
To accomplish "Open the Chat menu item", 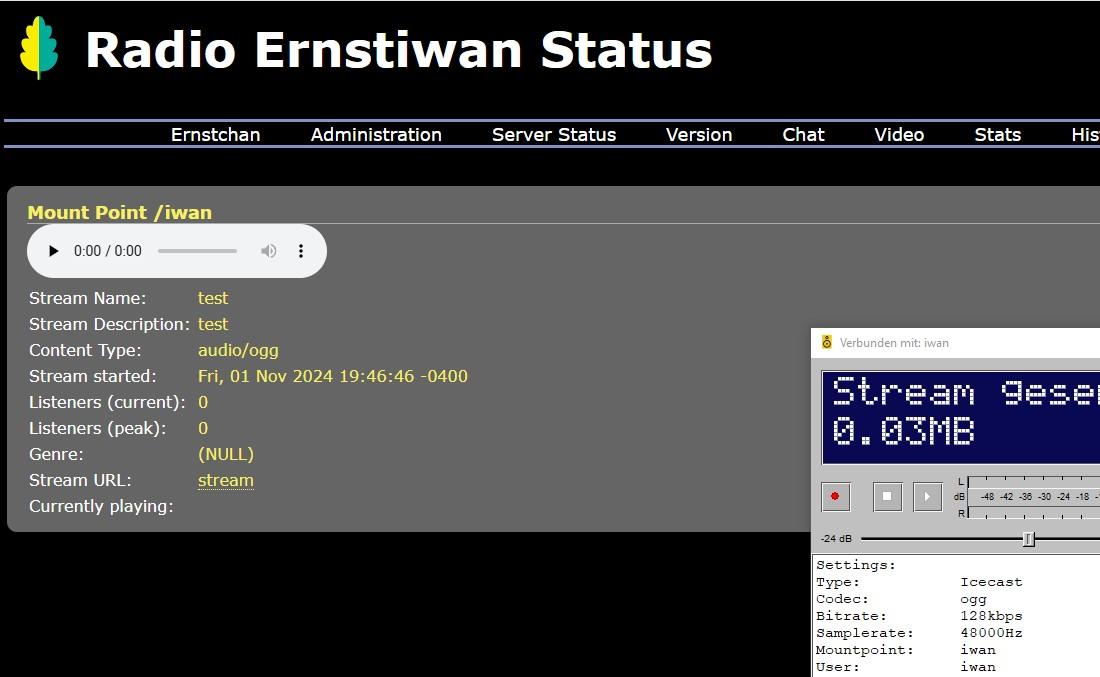I will click(803, 135).
